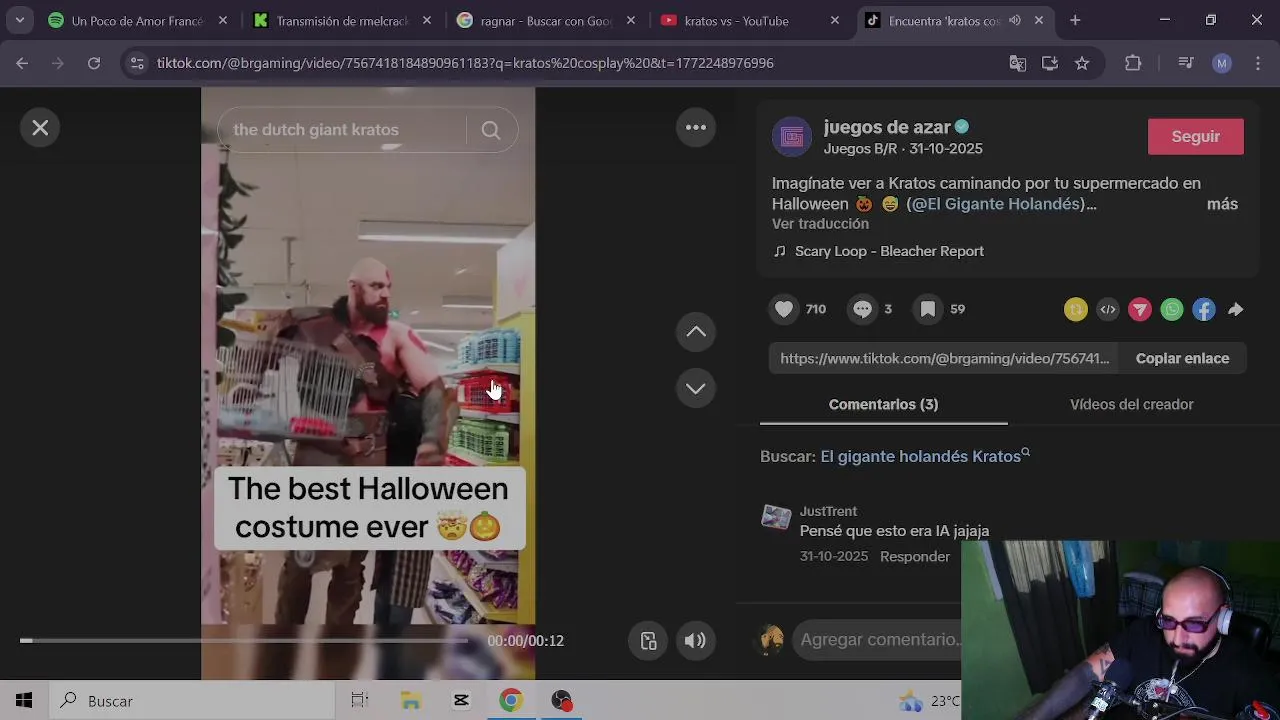The image size is (1280, 720).
Task: Close the kratos vs YouTube tab
Action: click(x=835, y=20)
